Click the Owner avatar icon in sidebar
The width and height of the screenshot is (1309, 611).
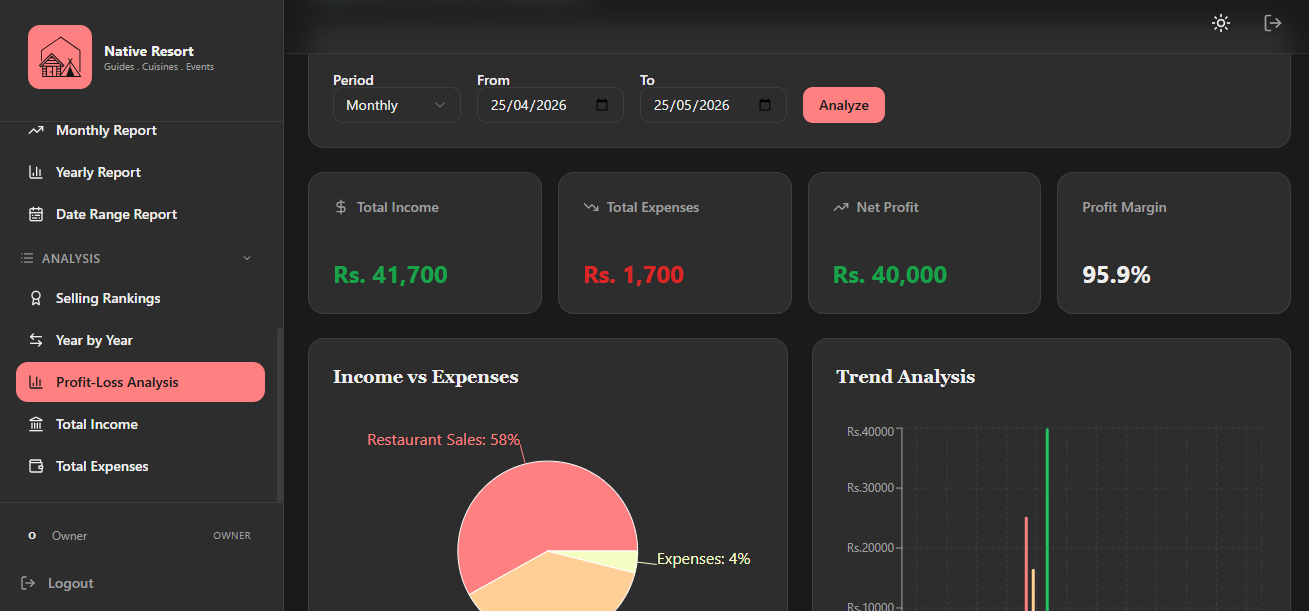point(32,536)
